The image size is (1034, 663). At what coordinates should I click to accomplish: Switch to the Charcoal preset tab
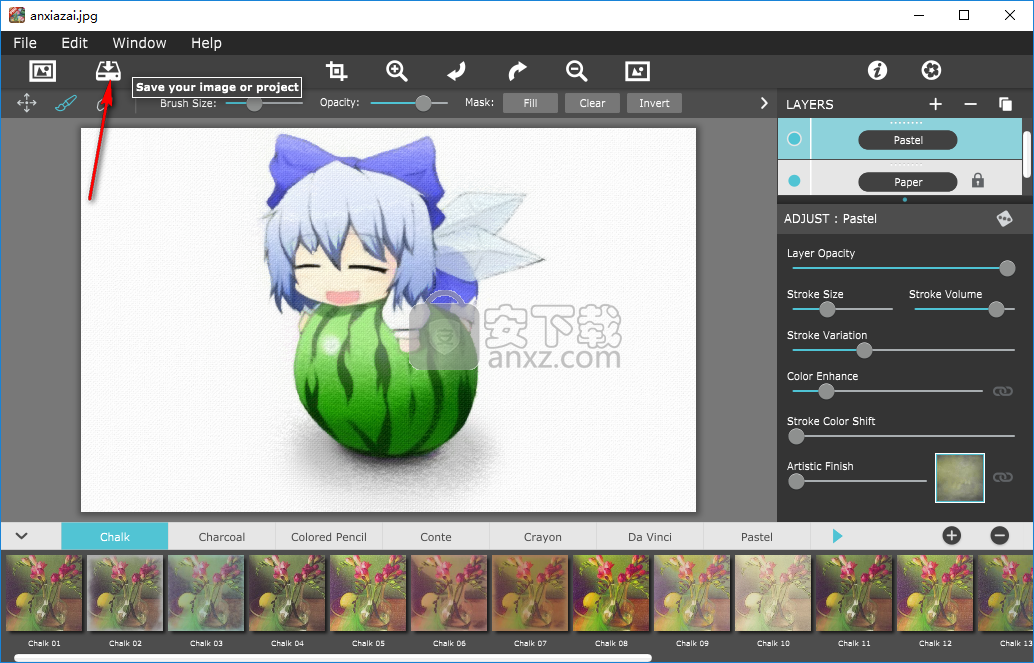222,536
